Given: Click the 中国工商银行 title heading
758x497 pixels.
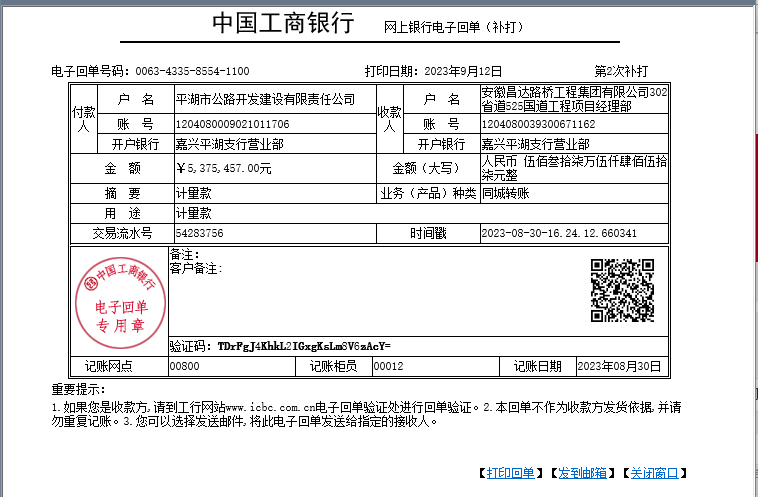Looking at the screenshot, I should click(283, 24).
